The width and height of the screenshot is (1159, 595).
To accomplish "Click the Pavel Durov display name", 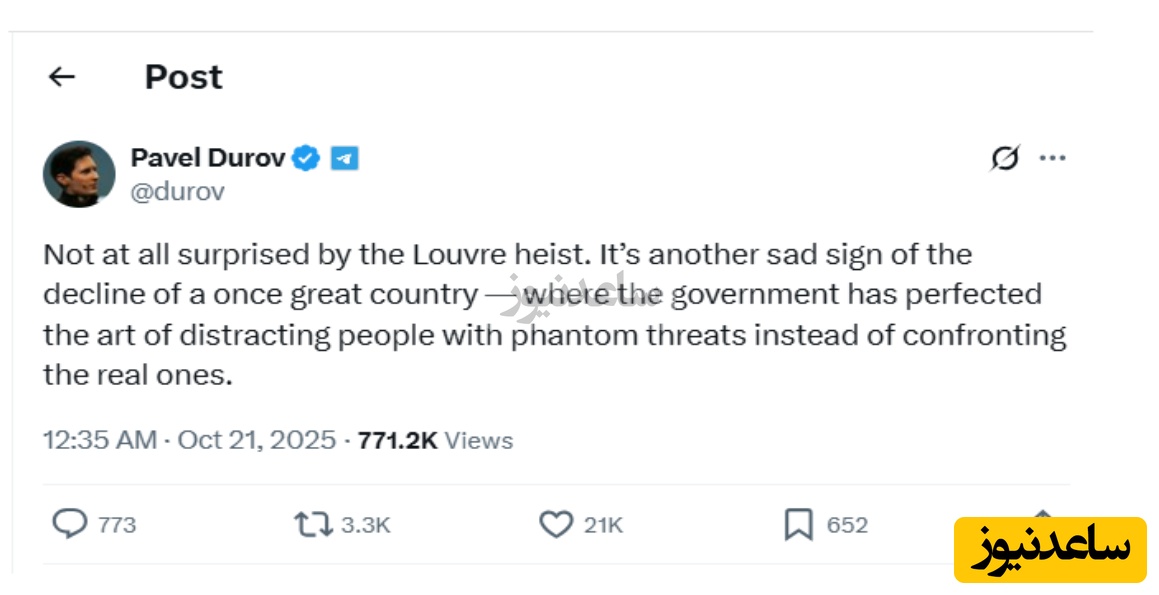I will [x=208, y=158].
